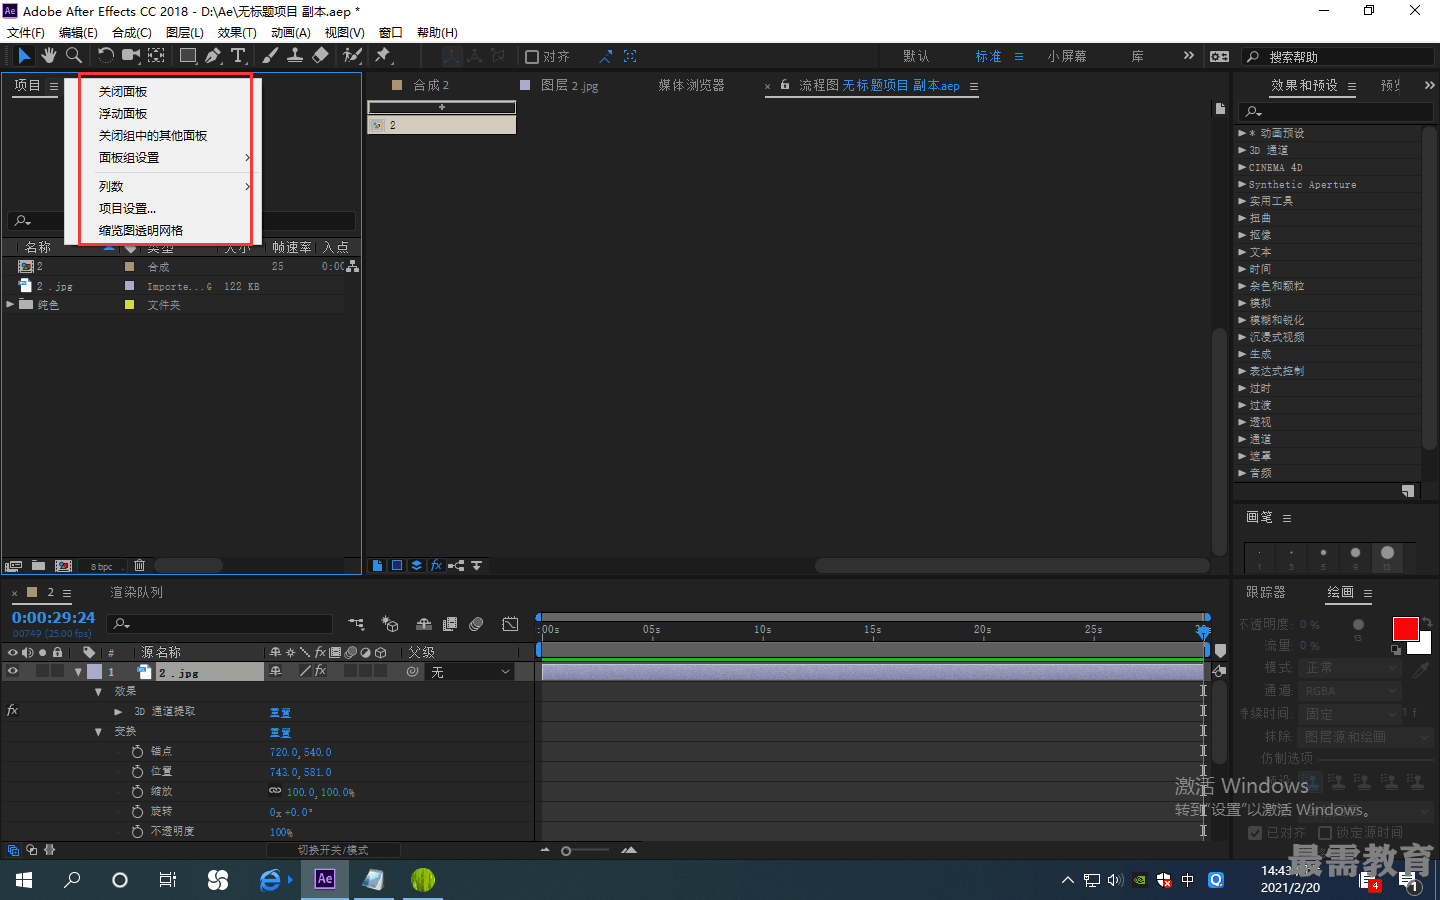Toggle the 已对齐 checkbox in Paint panel
Viewport: 1440px width, 900px height.
[1255, 832]
